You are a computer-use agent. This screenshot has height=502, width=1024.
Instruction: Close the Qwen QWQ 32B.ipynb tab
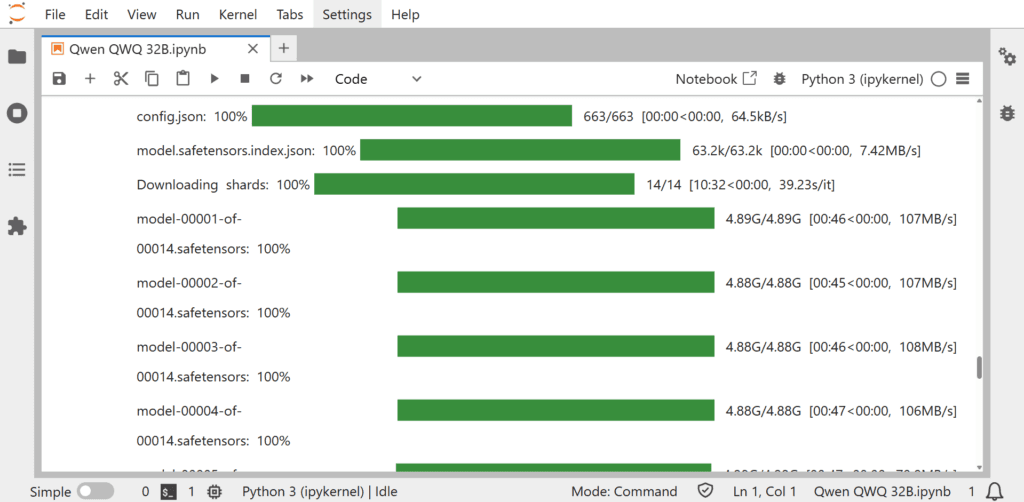pyautogui.click(x=253, y=48)
